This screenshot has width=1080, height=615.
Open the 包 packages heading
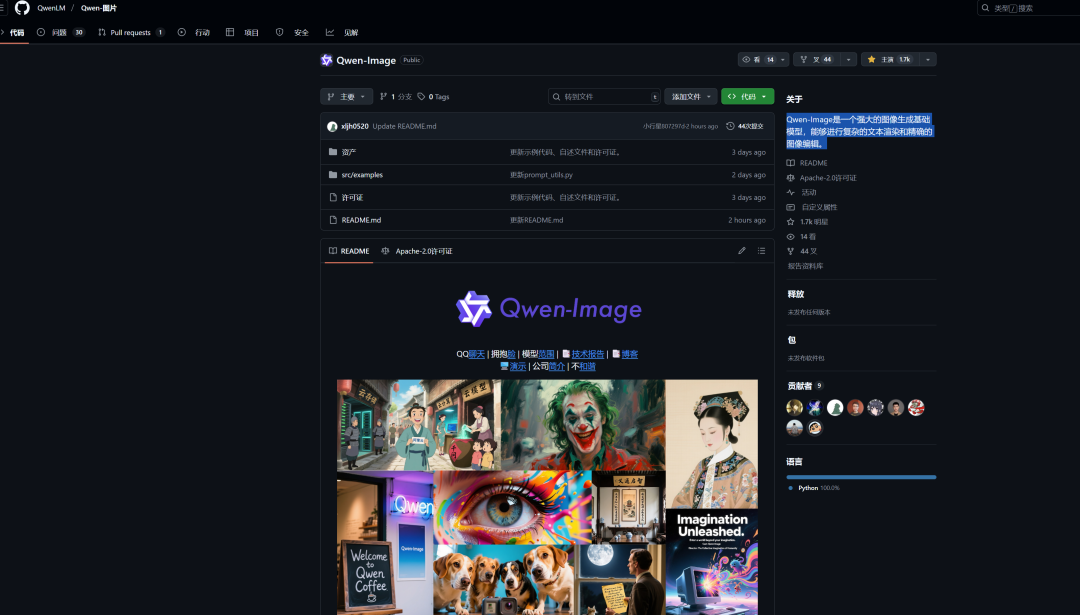tap(791, 340)
